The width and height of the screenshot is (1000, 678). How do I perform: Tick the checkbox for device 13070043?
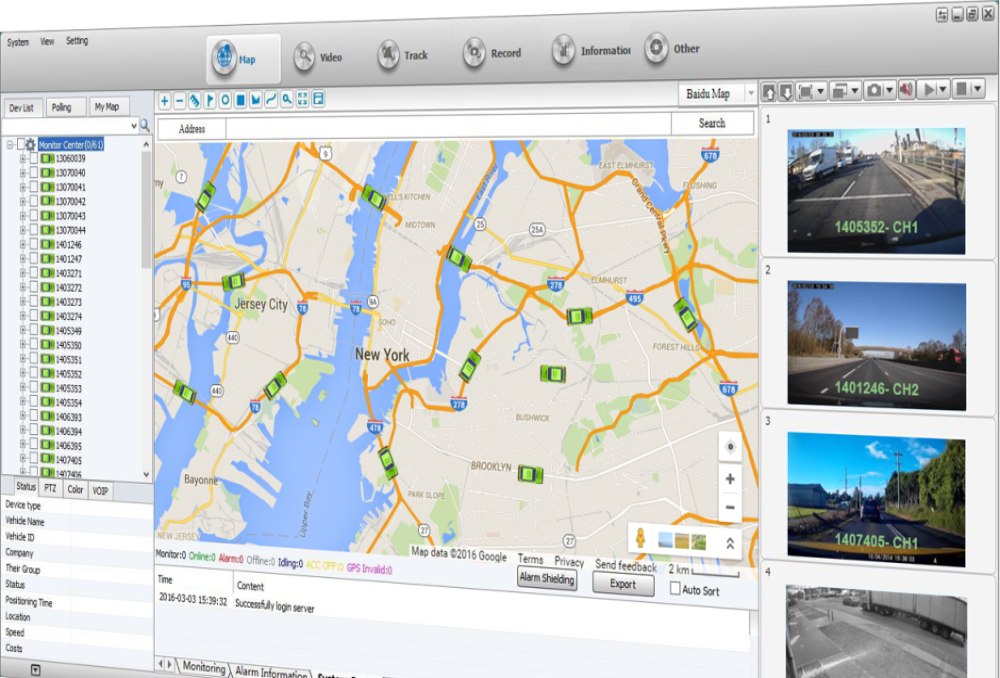[34, 216]
